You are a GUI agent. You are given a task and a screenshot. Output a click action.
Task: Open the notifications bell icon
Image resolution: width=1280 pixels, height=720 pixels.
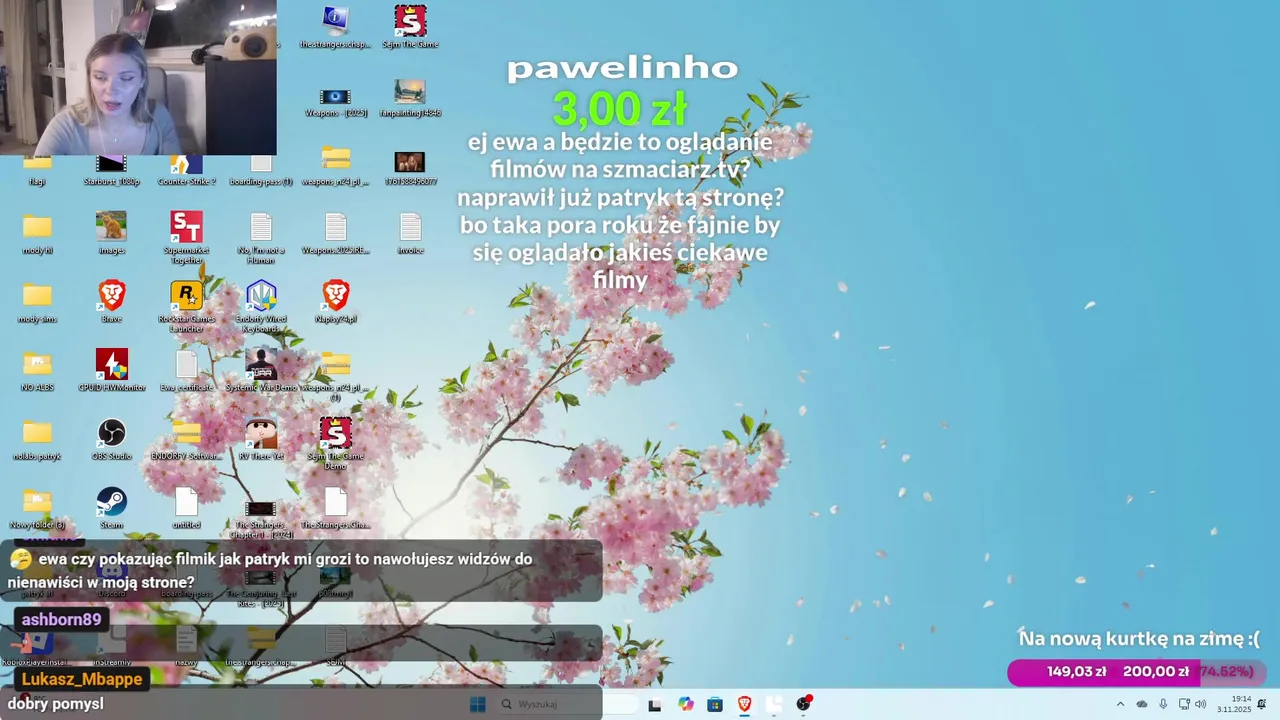pos(1262,704)
